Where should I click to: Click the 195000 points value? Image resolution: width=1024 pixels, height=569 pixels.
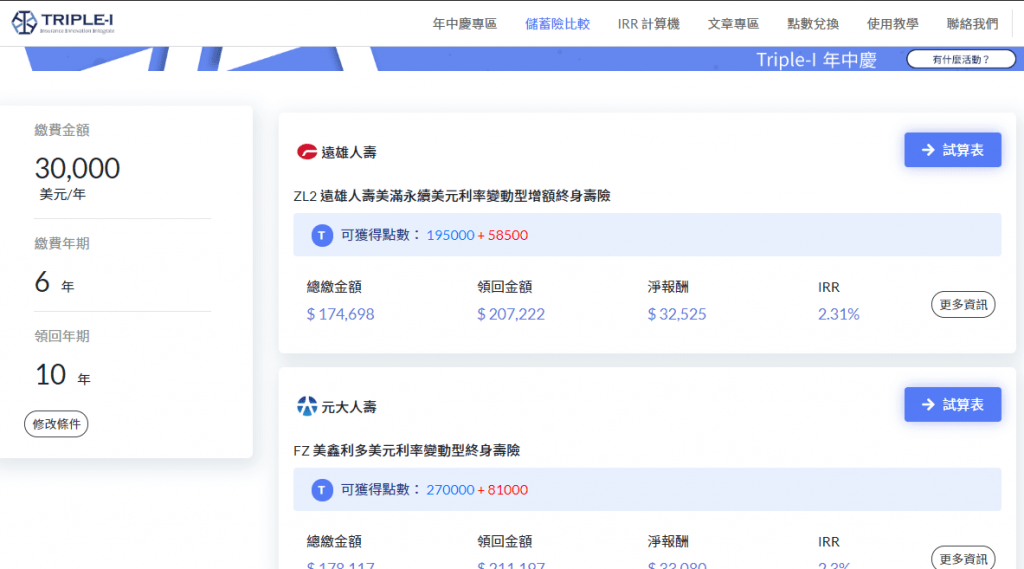pyautogui.click(x=451, y=235)
